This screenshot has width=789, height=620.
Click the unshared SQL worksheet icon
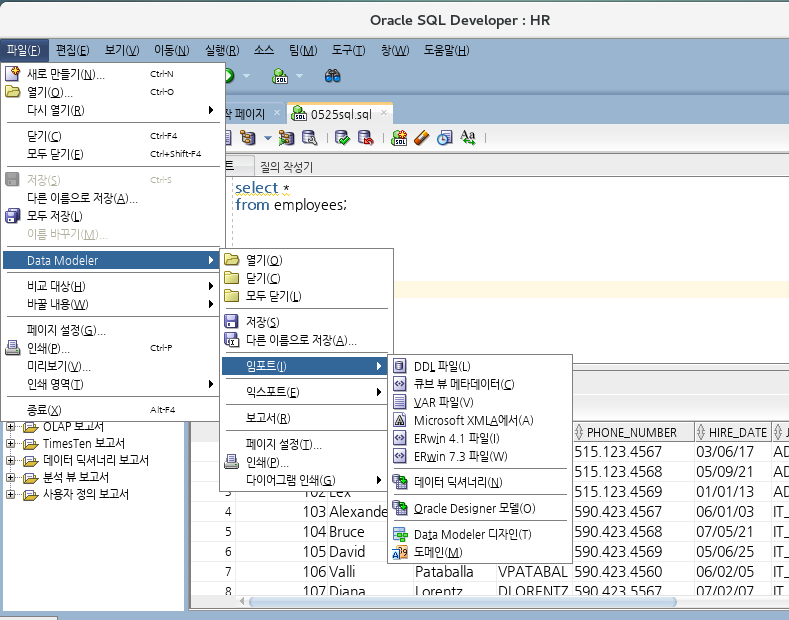pyautogui.click(x=399, y=137)
